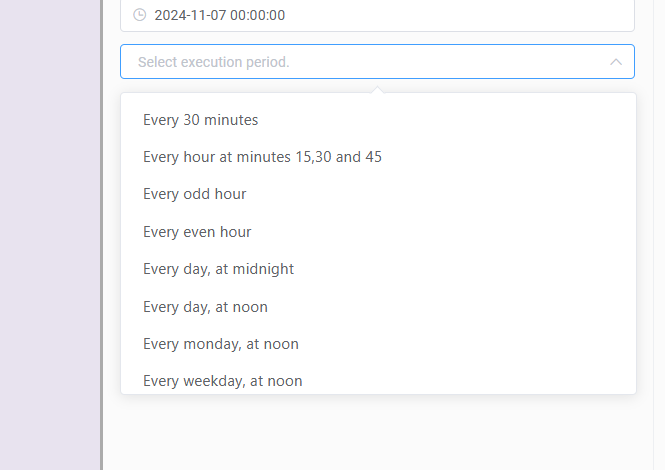Select the Every 30 minutes option
665x470 pixels.
point(201,120)
